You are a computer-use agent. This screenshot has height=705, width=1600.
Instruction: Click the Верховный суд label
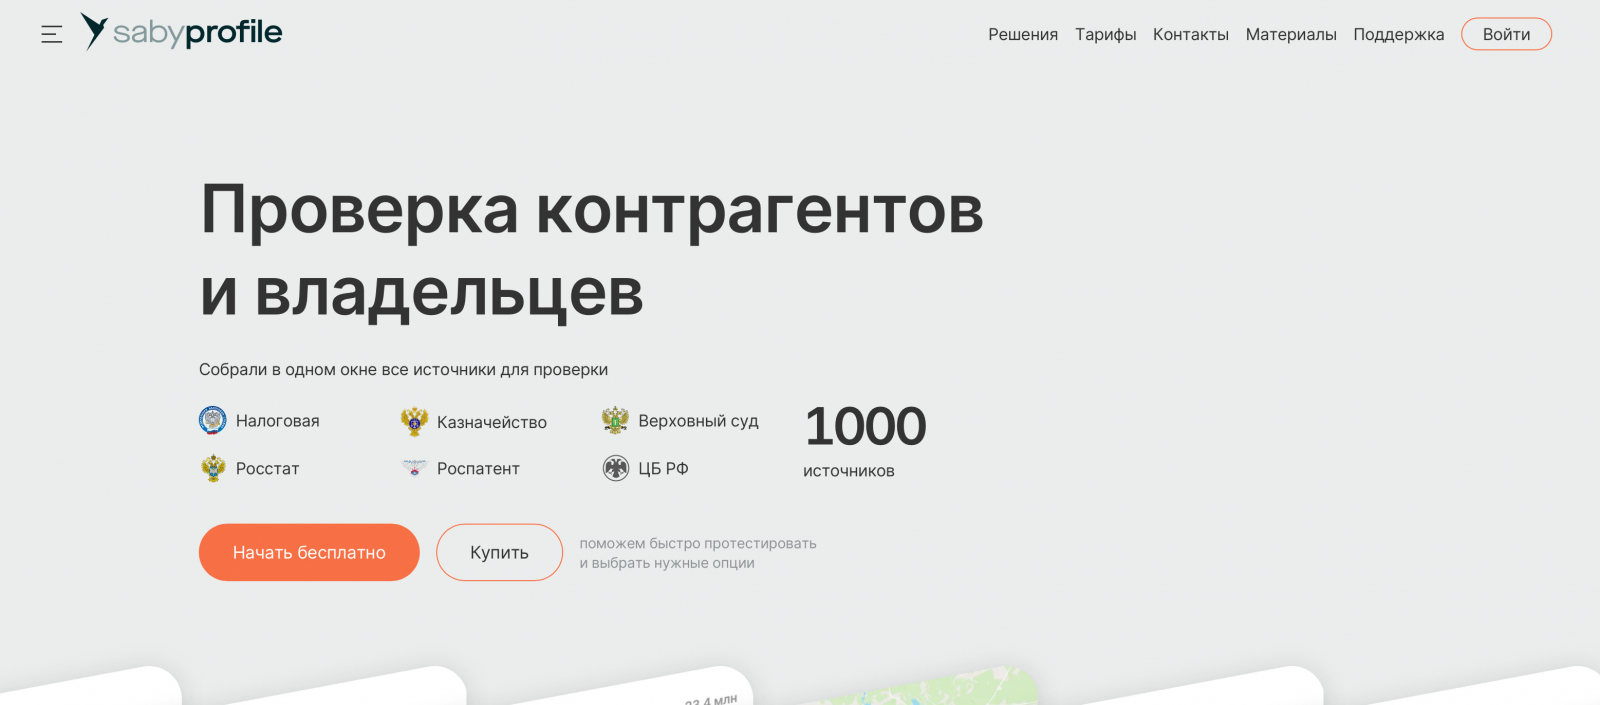[x=698, y=421]
